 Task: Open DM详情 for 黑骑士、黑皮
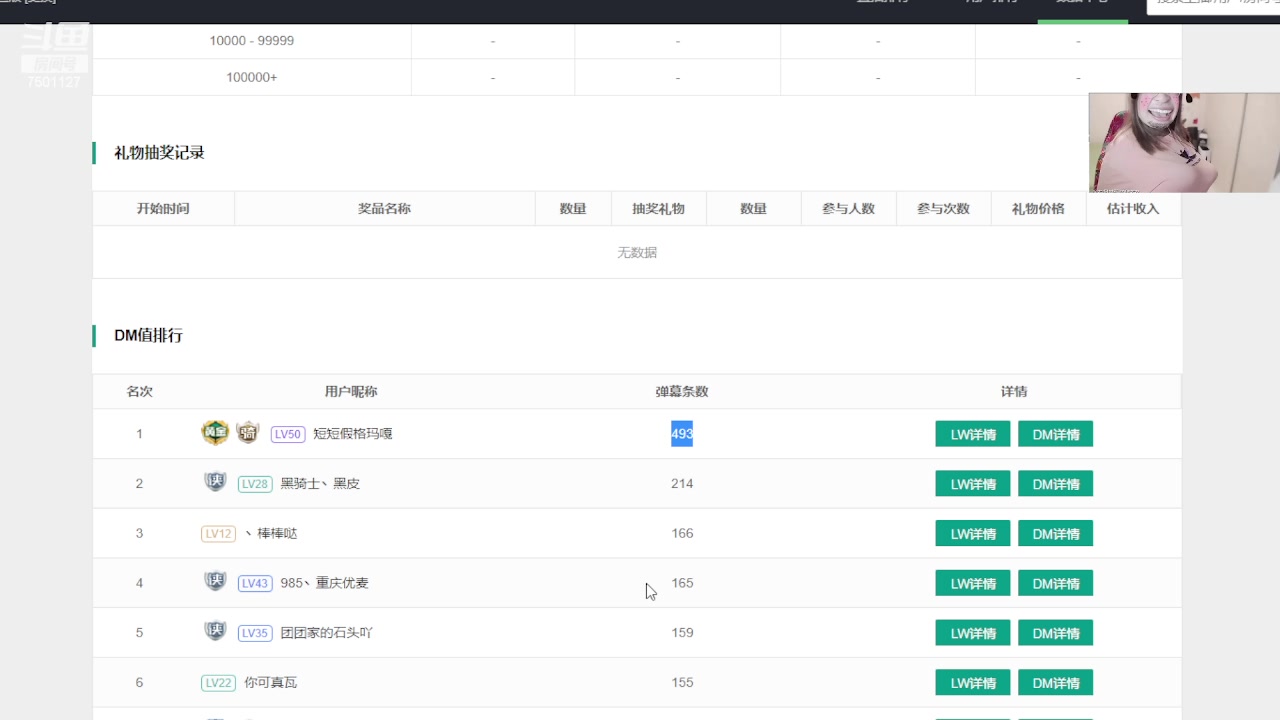[1055, 483]
